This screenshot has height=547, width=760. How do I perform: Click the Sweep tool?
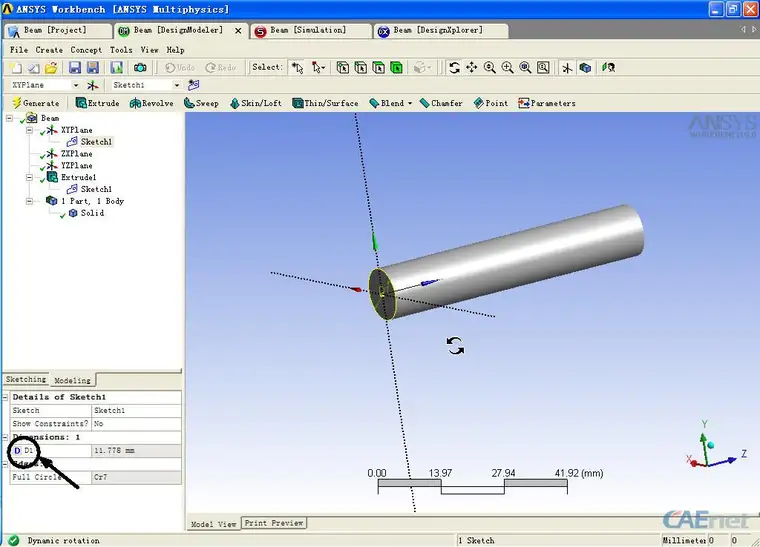coord(201,103)
